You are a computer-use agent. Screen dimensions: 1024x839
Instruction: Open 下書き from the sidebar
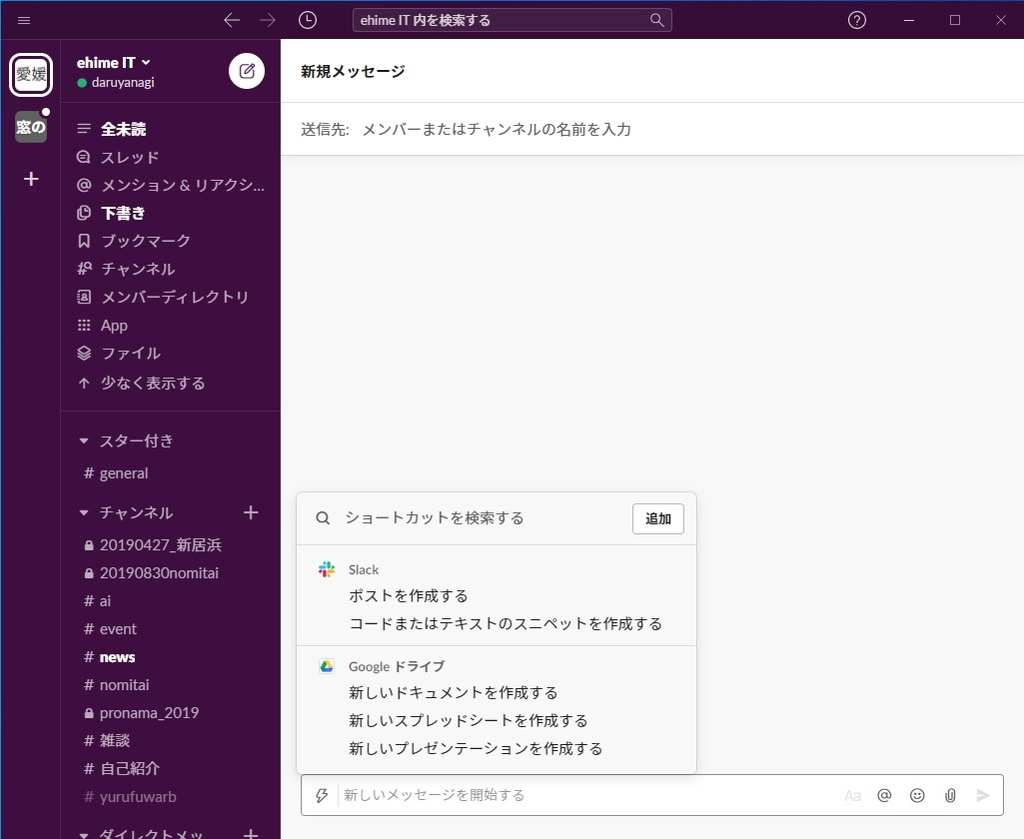(x=121, y=212)
